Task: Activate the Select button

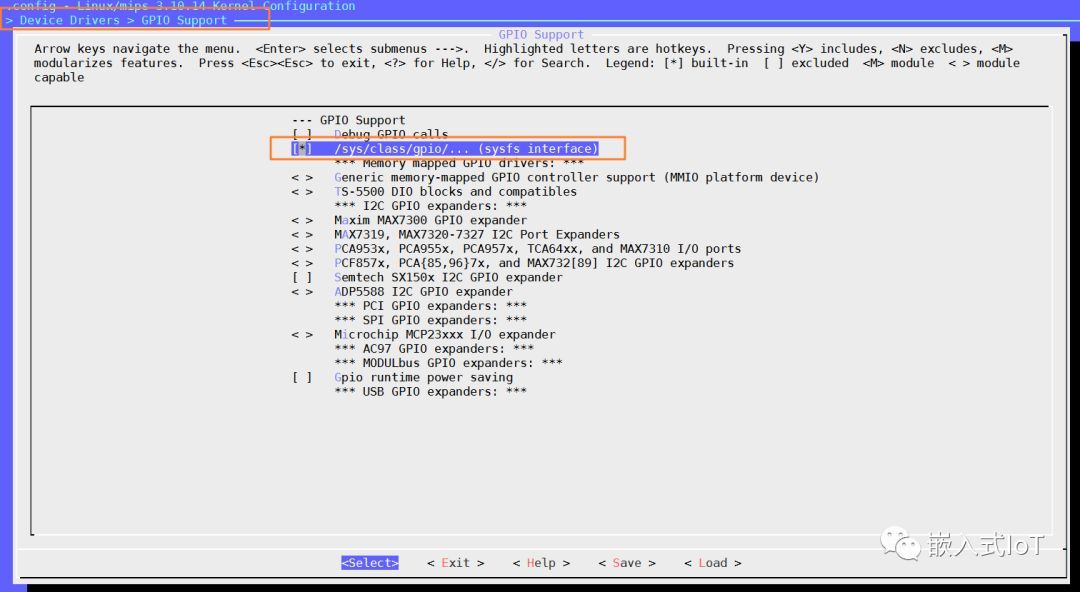Action: (x=369, y=562)
